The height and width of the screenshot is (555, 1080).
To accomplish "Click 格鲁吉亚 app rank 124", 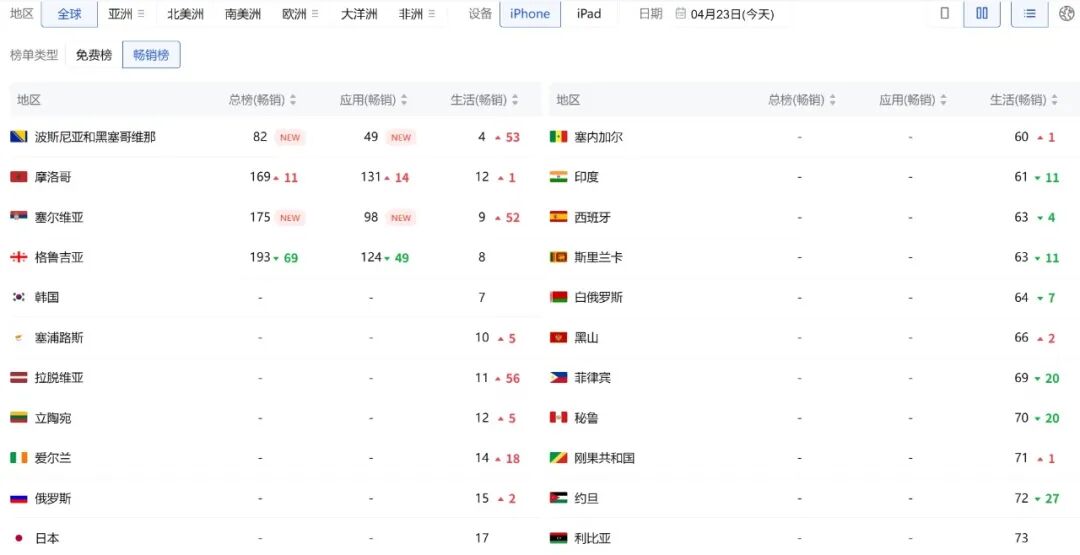I will tap(371, 257).
